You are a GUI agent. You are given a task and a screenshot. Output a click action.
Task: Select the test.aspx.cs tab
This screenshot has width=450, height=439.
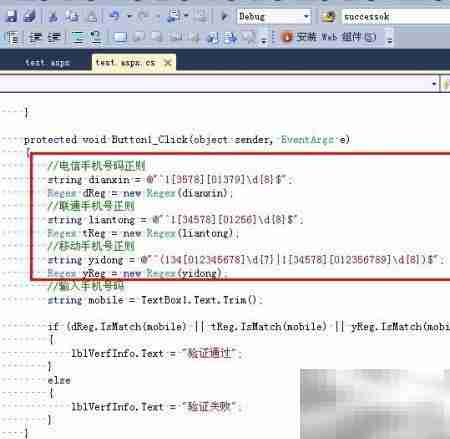pyautogui.click(x=125, y=63)
